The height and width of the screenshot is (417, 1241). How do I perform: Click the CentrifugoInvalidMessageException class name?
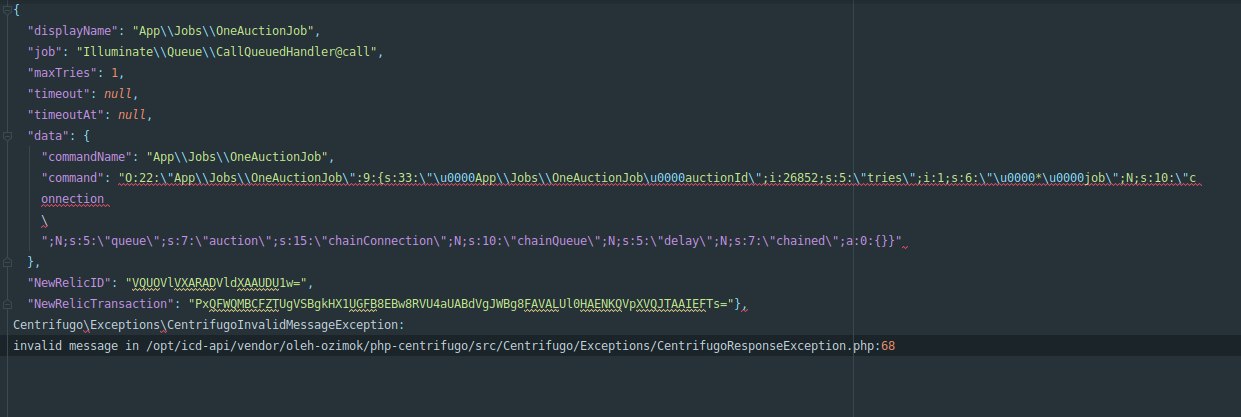[285, 325]
